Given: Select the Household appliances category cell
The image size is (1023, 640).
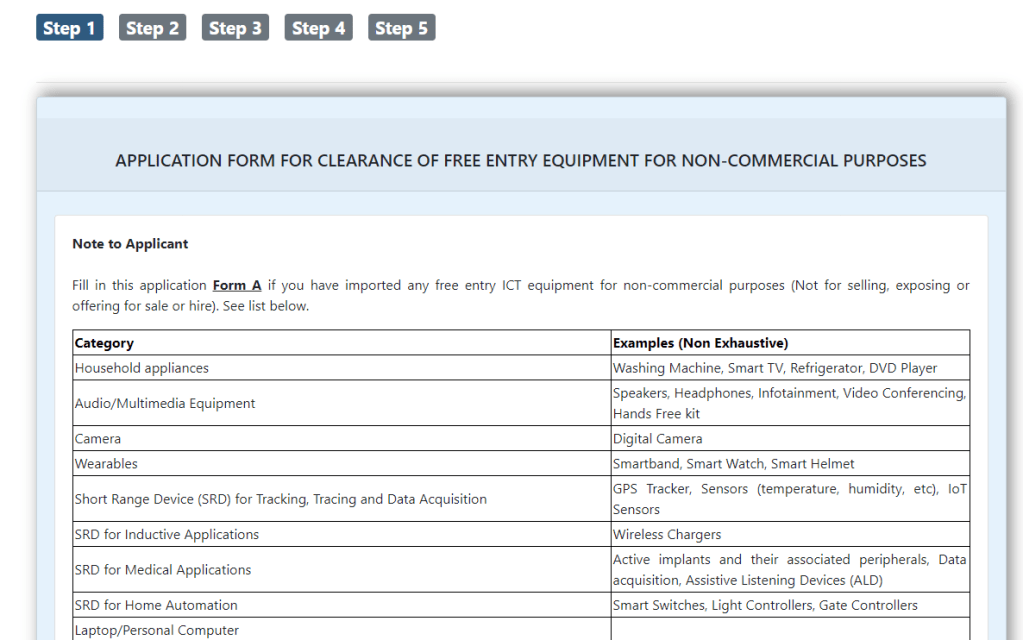Looking at the screenshot, I should pos(142,368).
